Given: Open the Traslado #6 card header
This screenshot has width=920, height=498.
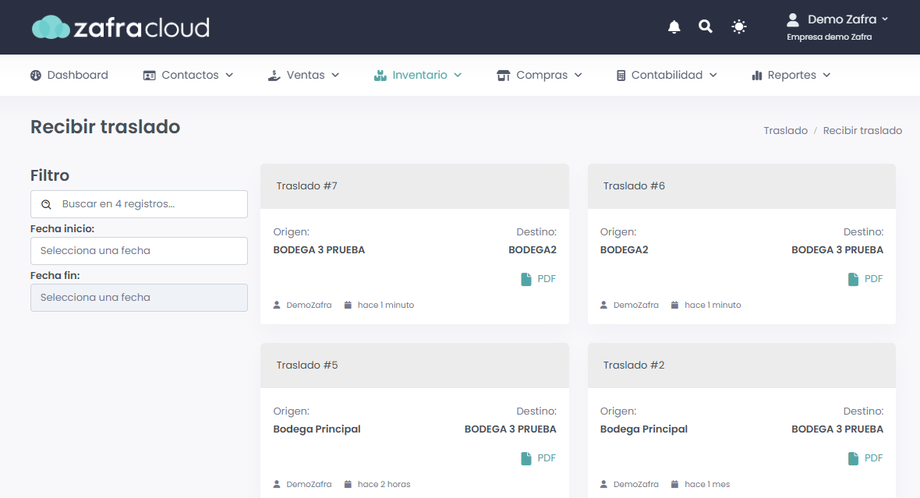Looking at the screenshot, I should pyautogui.click(x=742, y=186).
